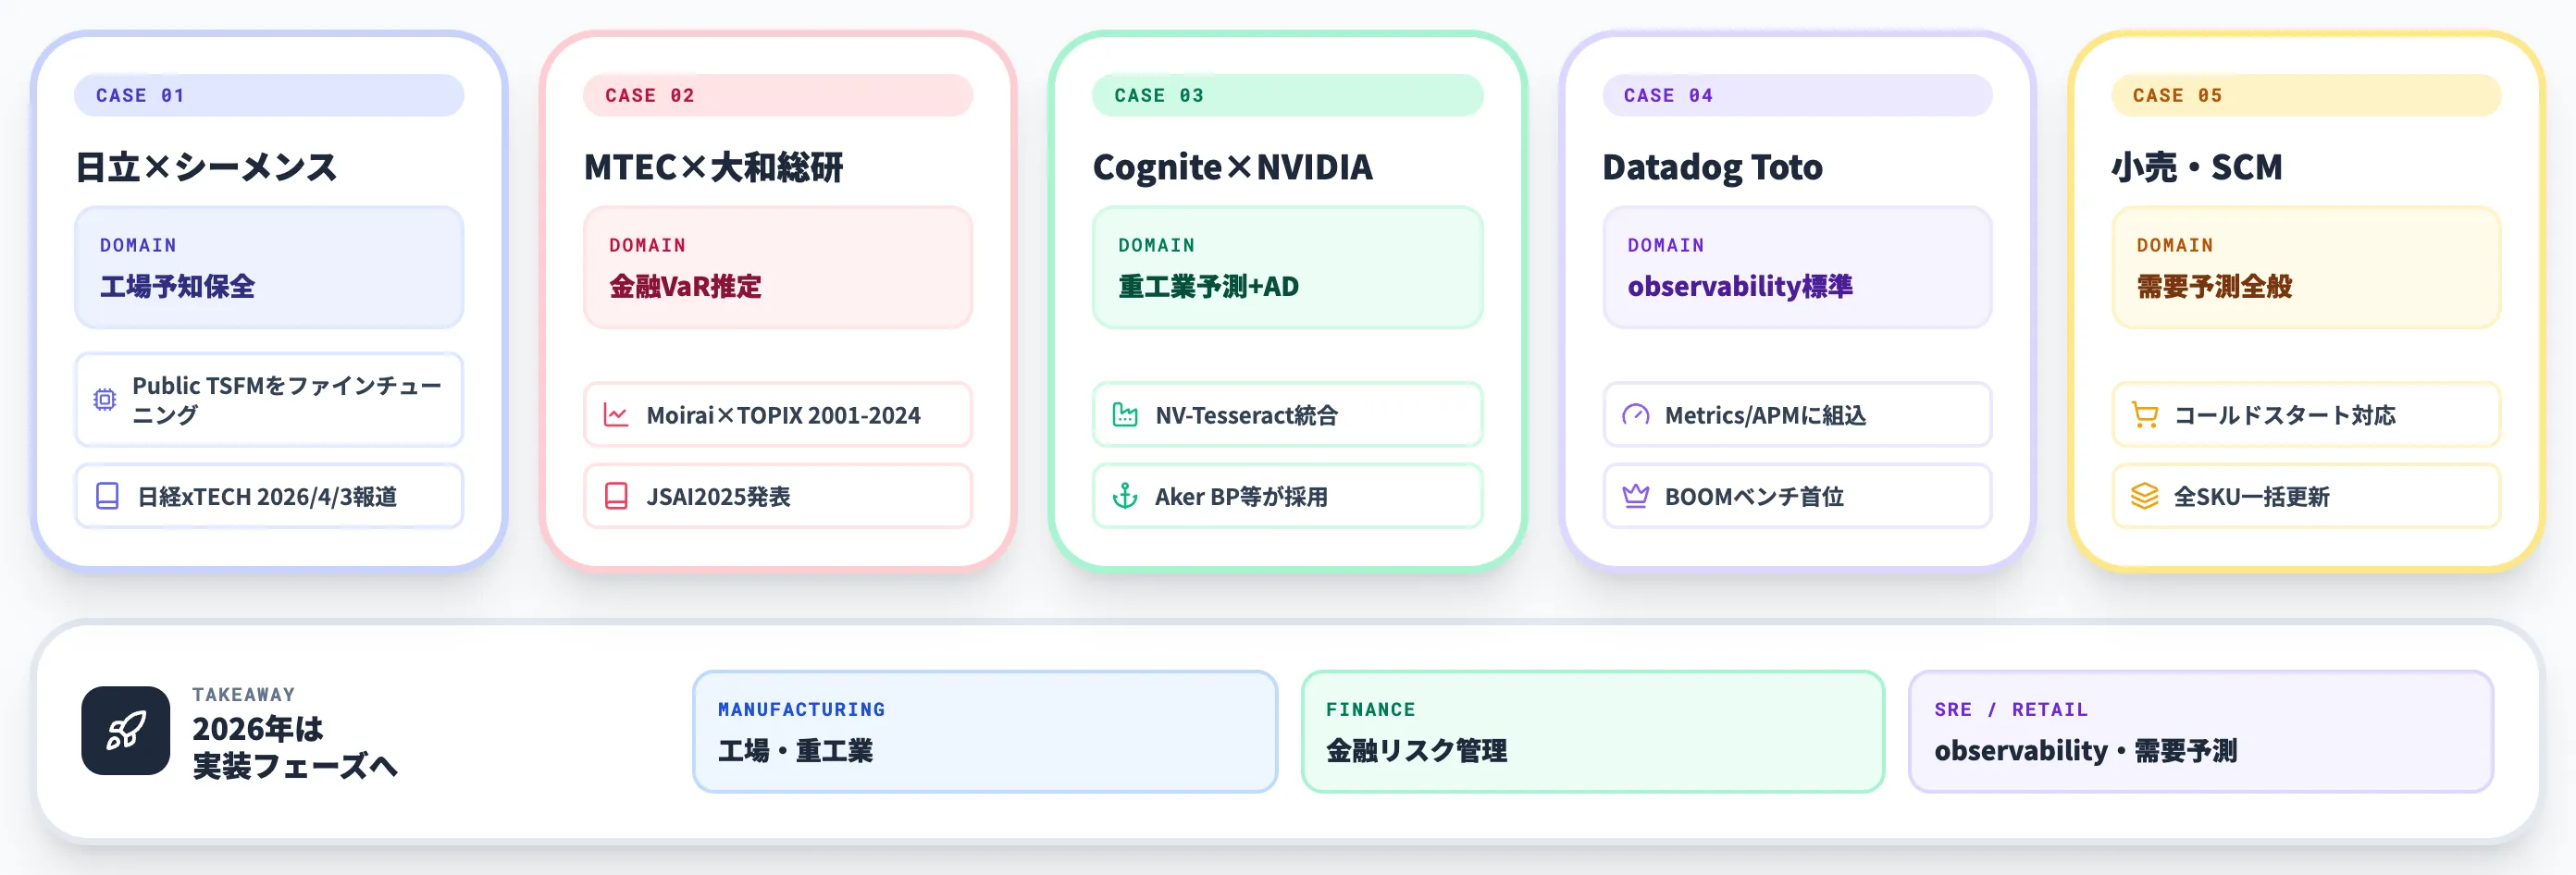
Task: Click the BOOMベンチ首位 text
Action: point(1754,496)
